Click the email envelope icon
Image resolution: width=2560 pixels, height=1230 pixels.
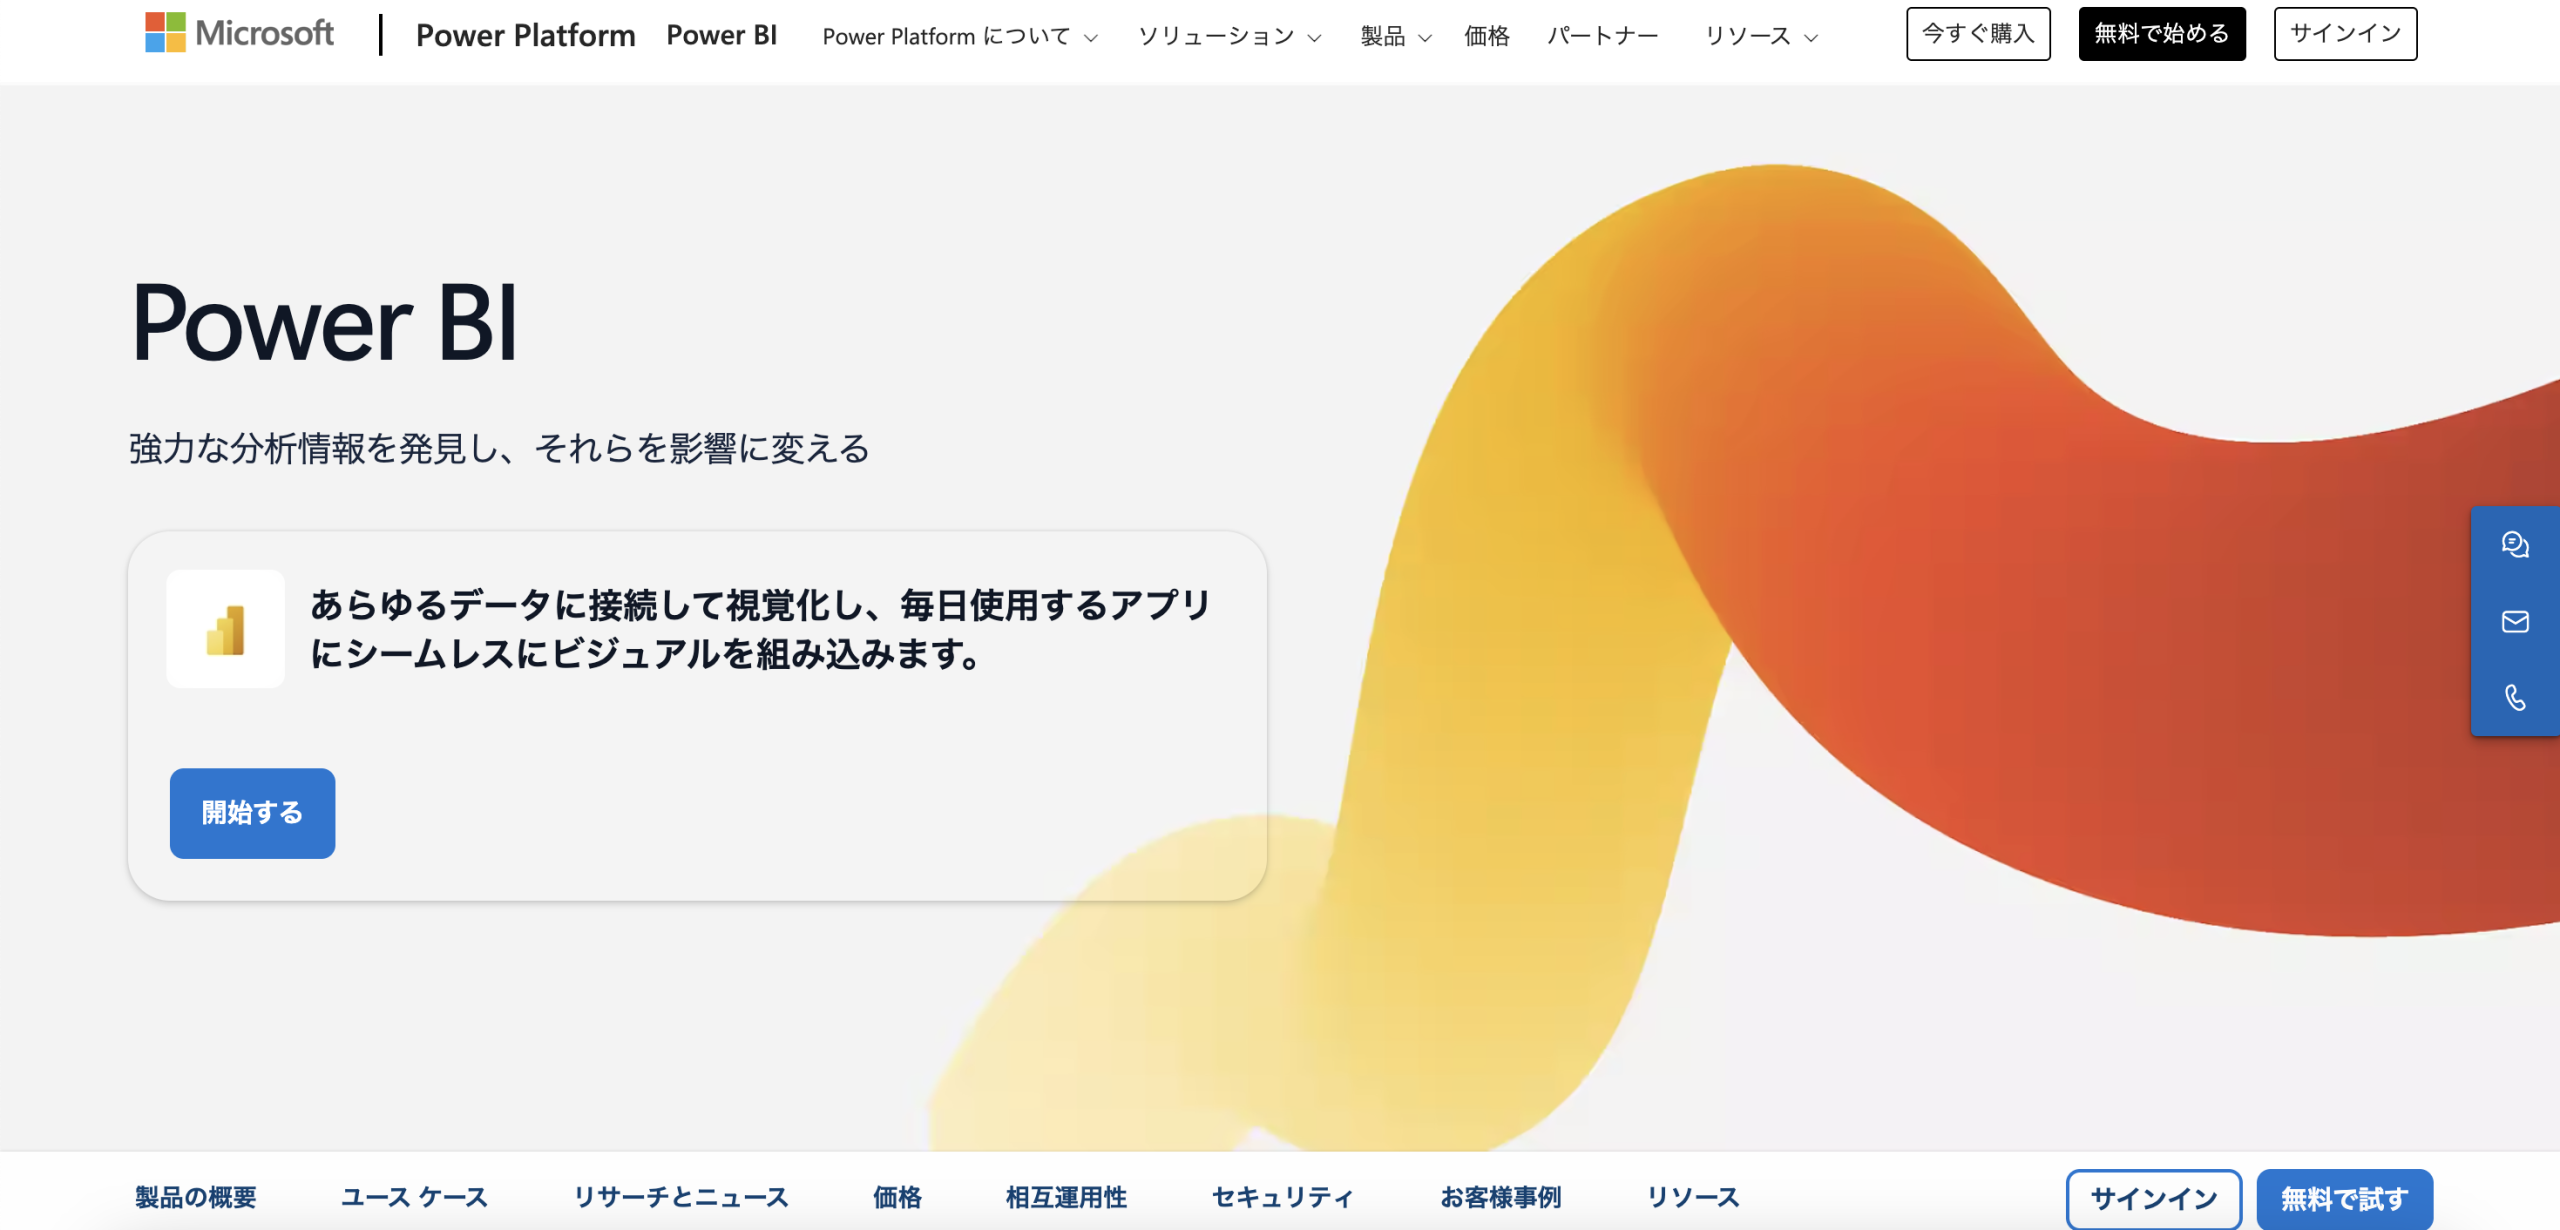tap(2514, 622)
